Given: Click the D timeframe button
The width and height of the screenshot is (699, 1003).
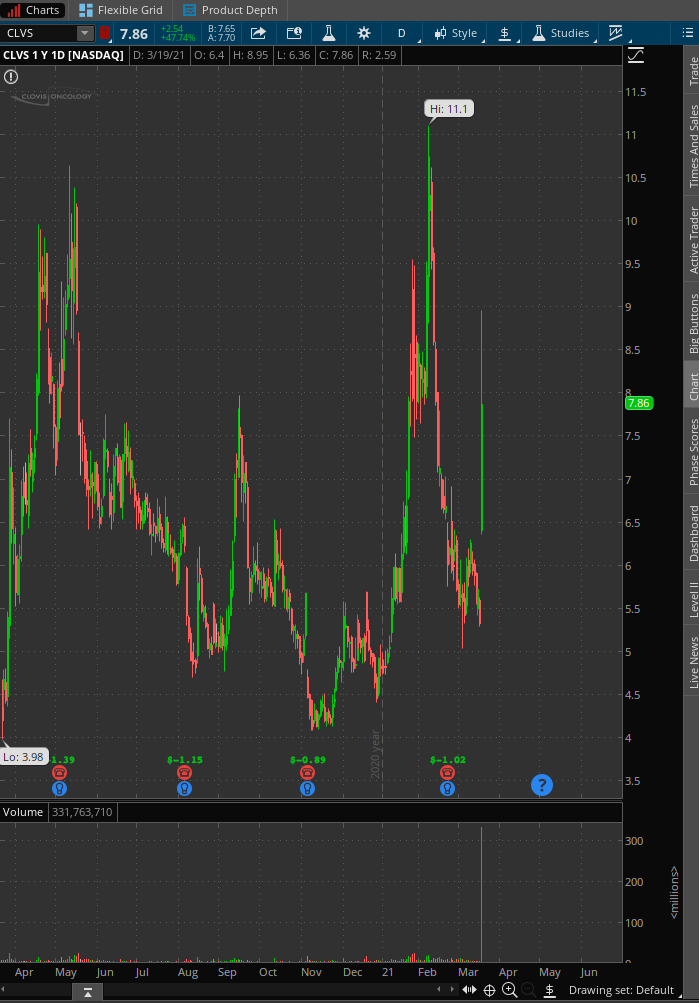Looking at the screenshot, I should (401, 33).
